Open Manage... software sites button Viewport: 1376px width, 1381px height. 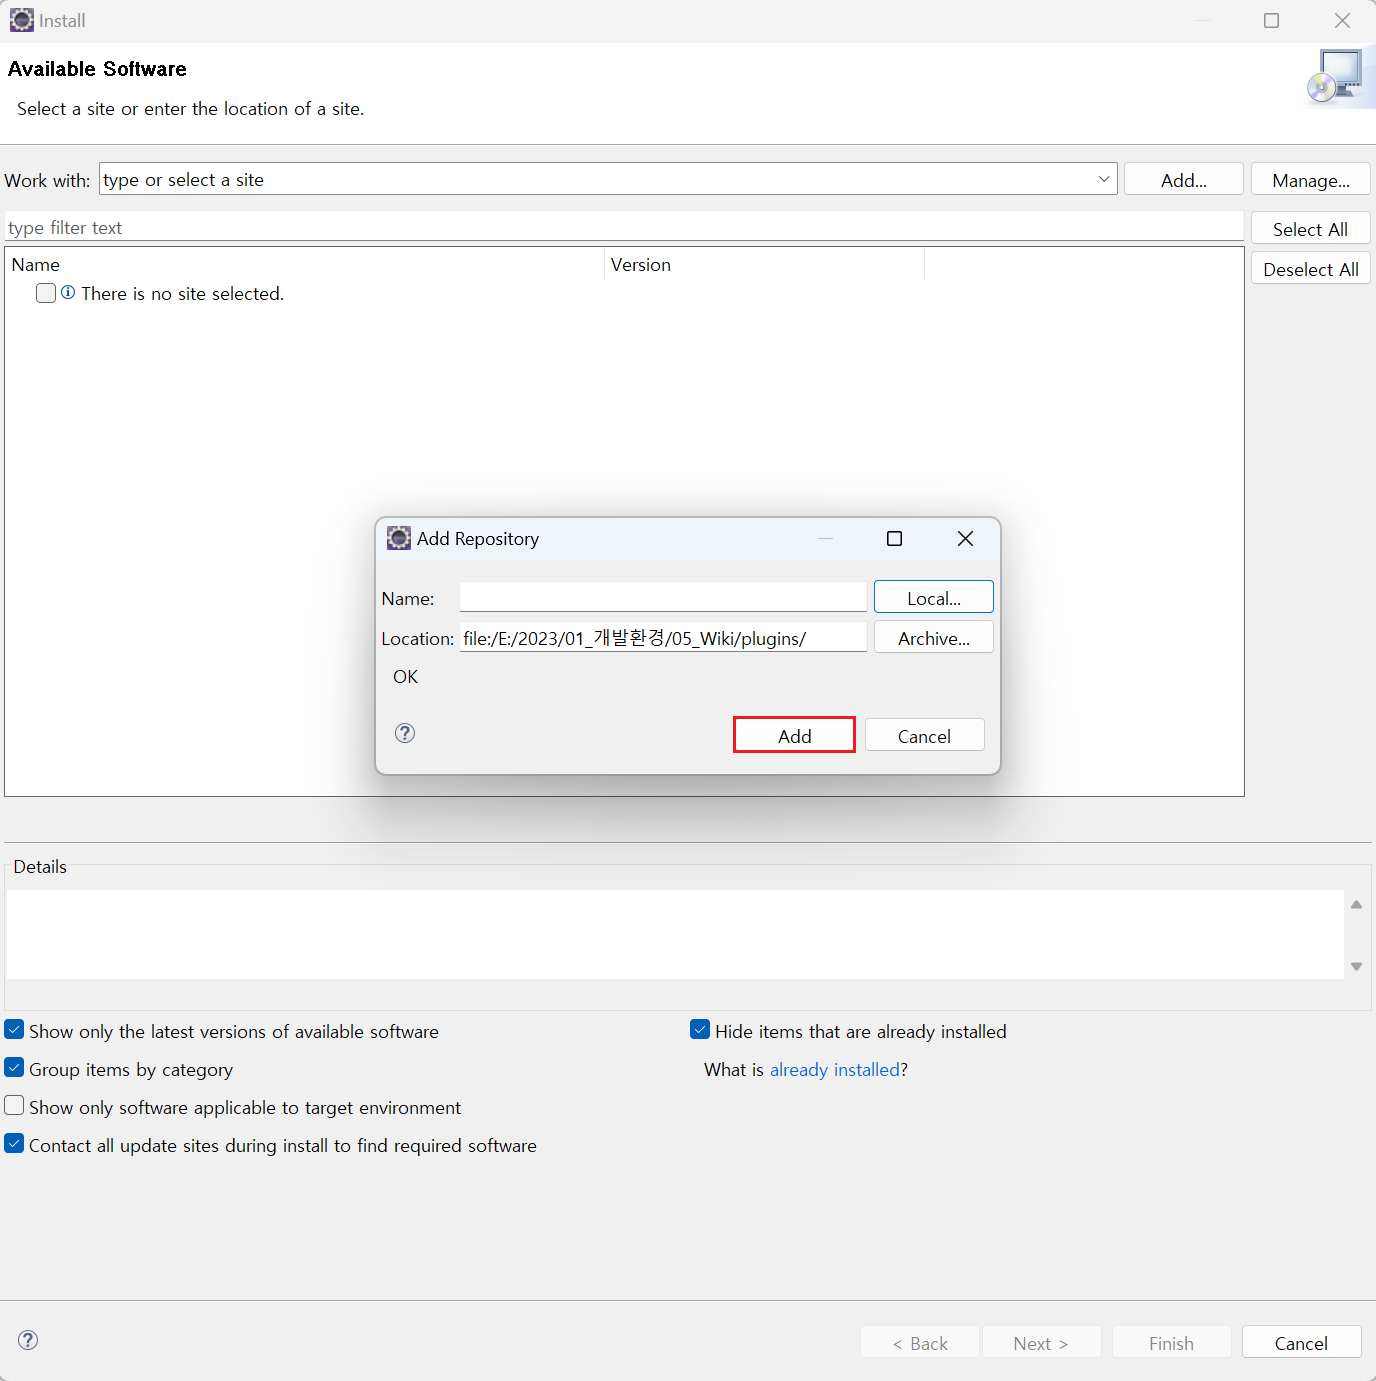(x=1310, y=180)
